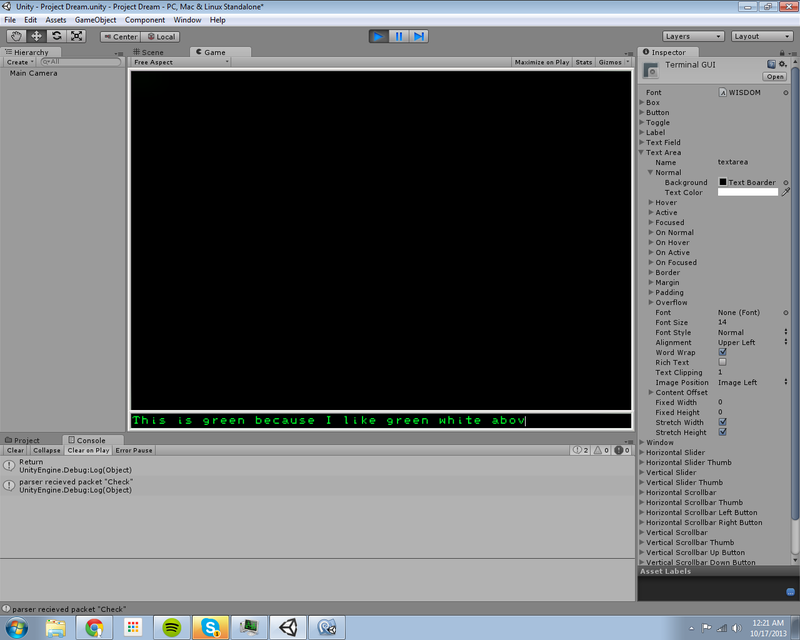This screenshot has height=640, width=800.
Task: Pause the running game
Action: (x=399, y=36)
